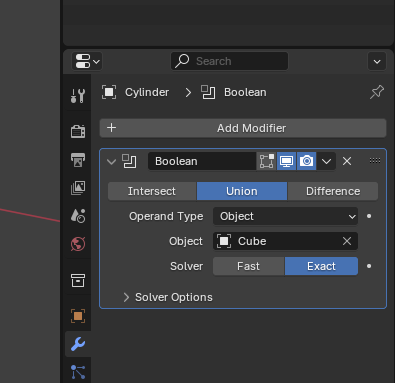Image resolution: width=395 pixels, height=383 pixels.
Task: Open the Scene properties tab
Action: [x=78, y=216]
